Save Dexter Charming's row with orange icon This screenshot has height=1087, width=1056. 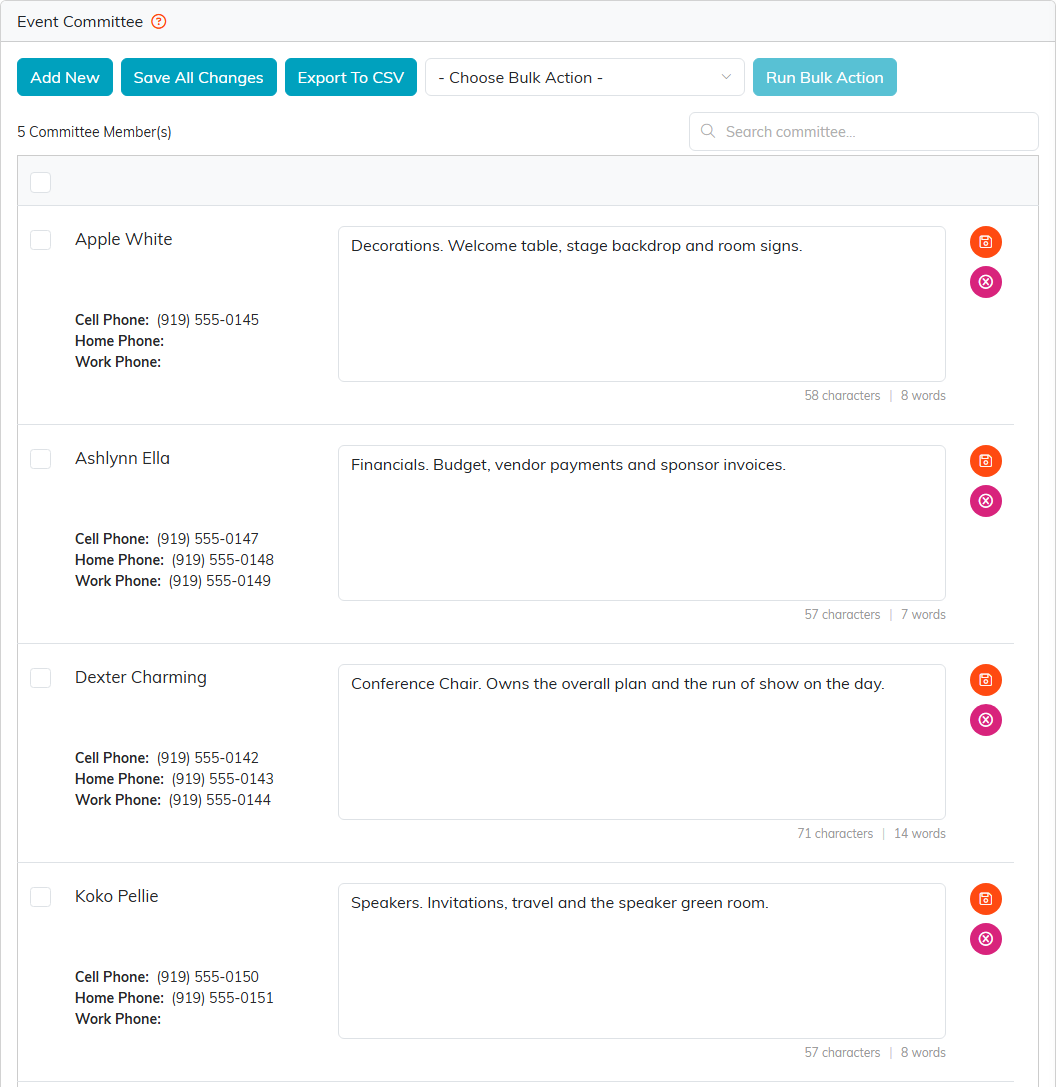(985, 680)
